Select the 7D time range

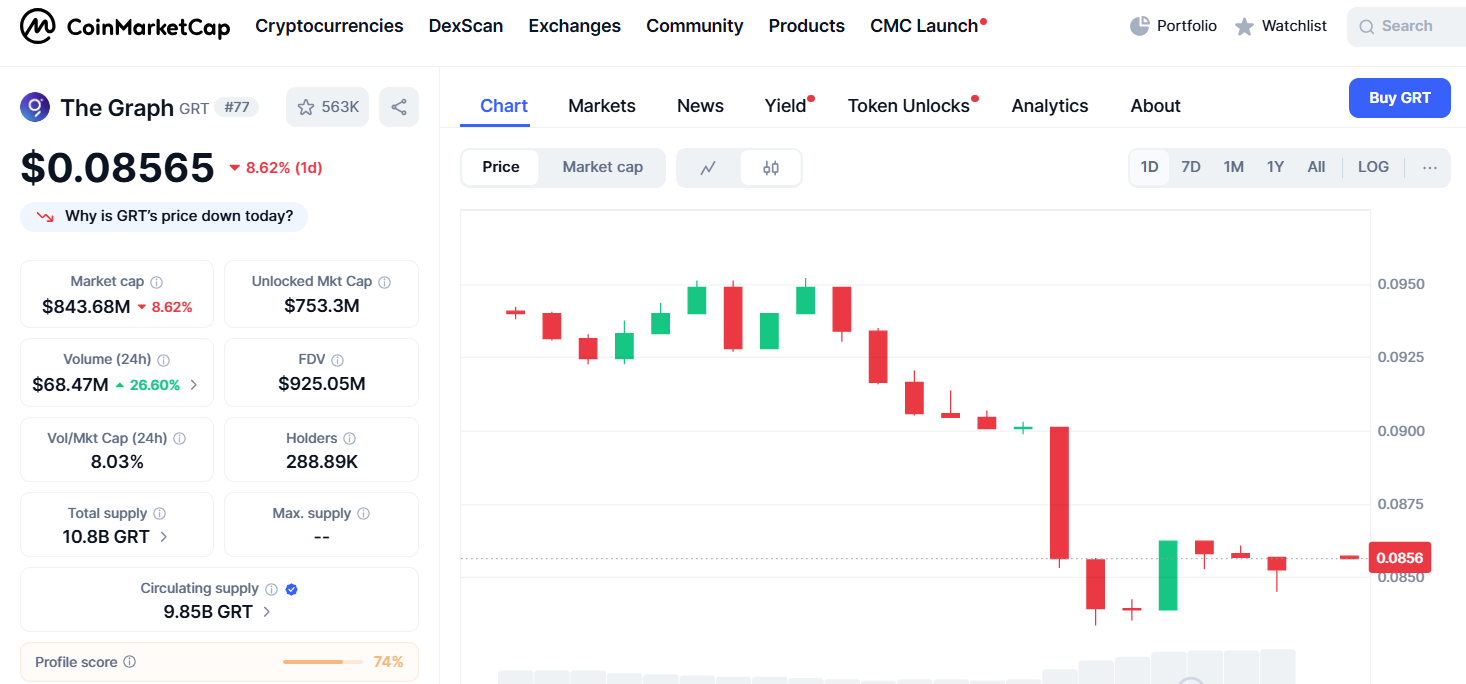point(1191,167)
